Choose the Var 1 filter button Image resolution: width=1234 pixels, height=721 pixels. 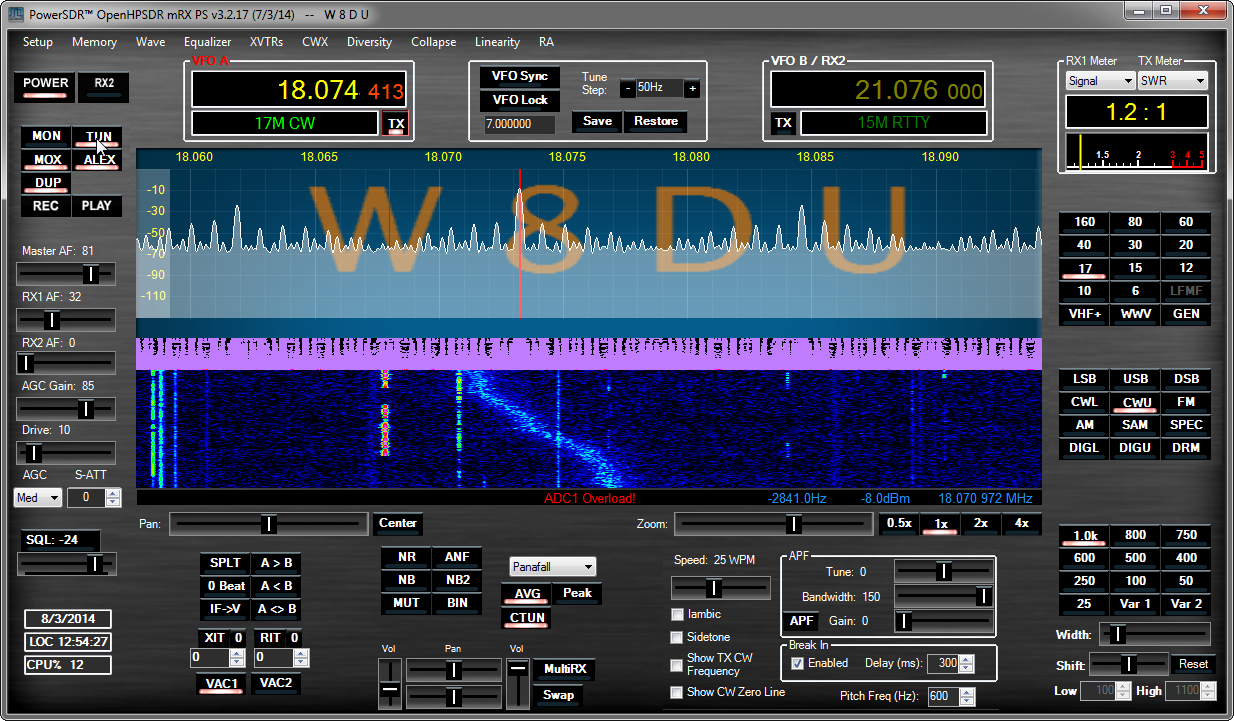[1135, 604]
